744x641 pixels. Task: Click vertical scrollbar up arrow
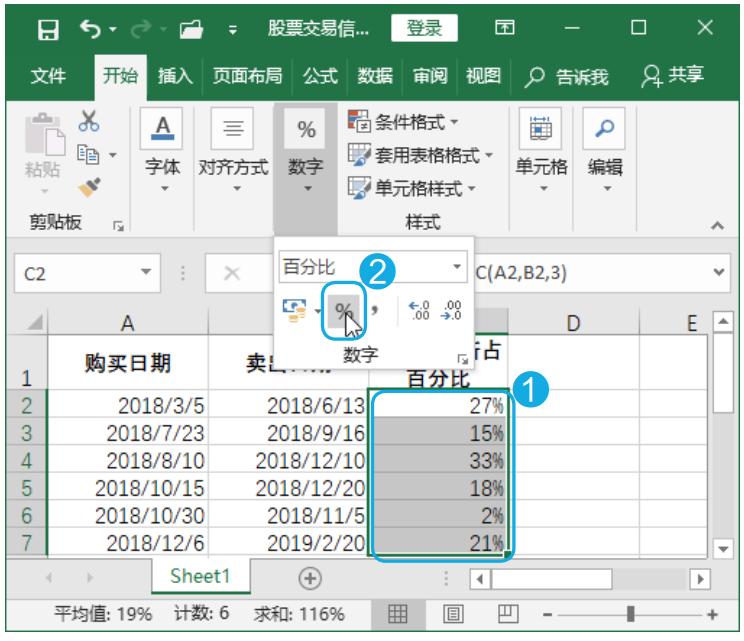coord(723,322)
